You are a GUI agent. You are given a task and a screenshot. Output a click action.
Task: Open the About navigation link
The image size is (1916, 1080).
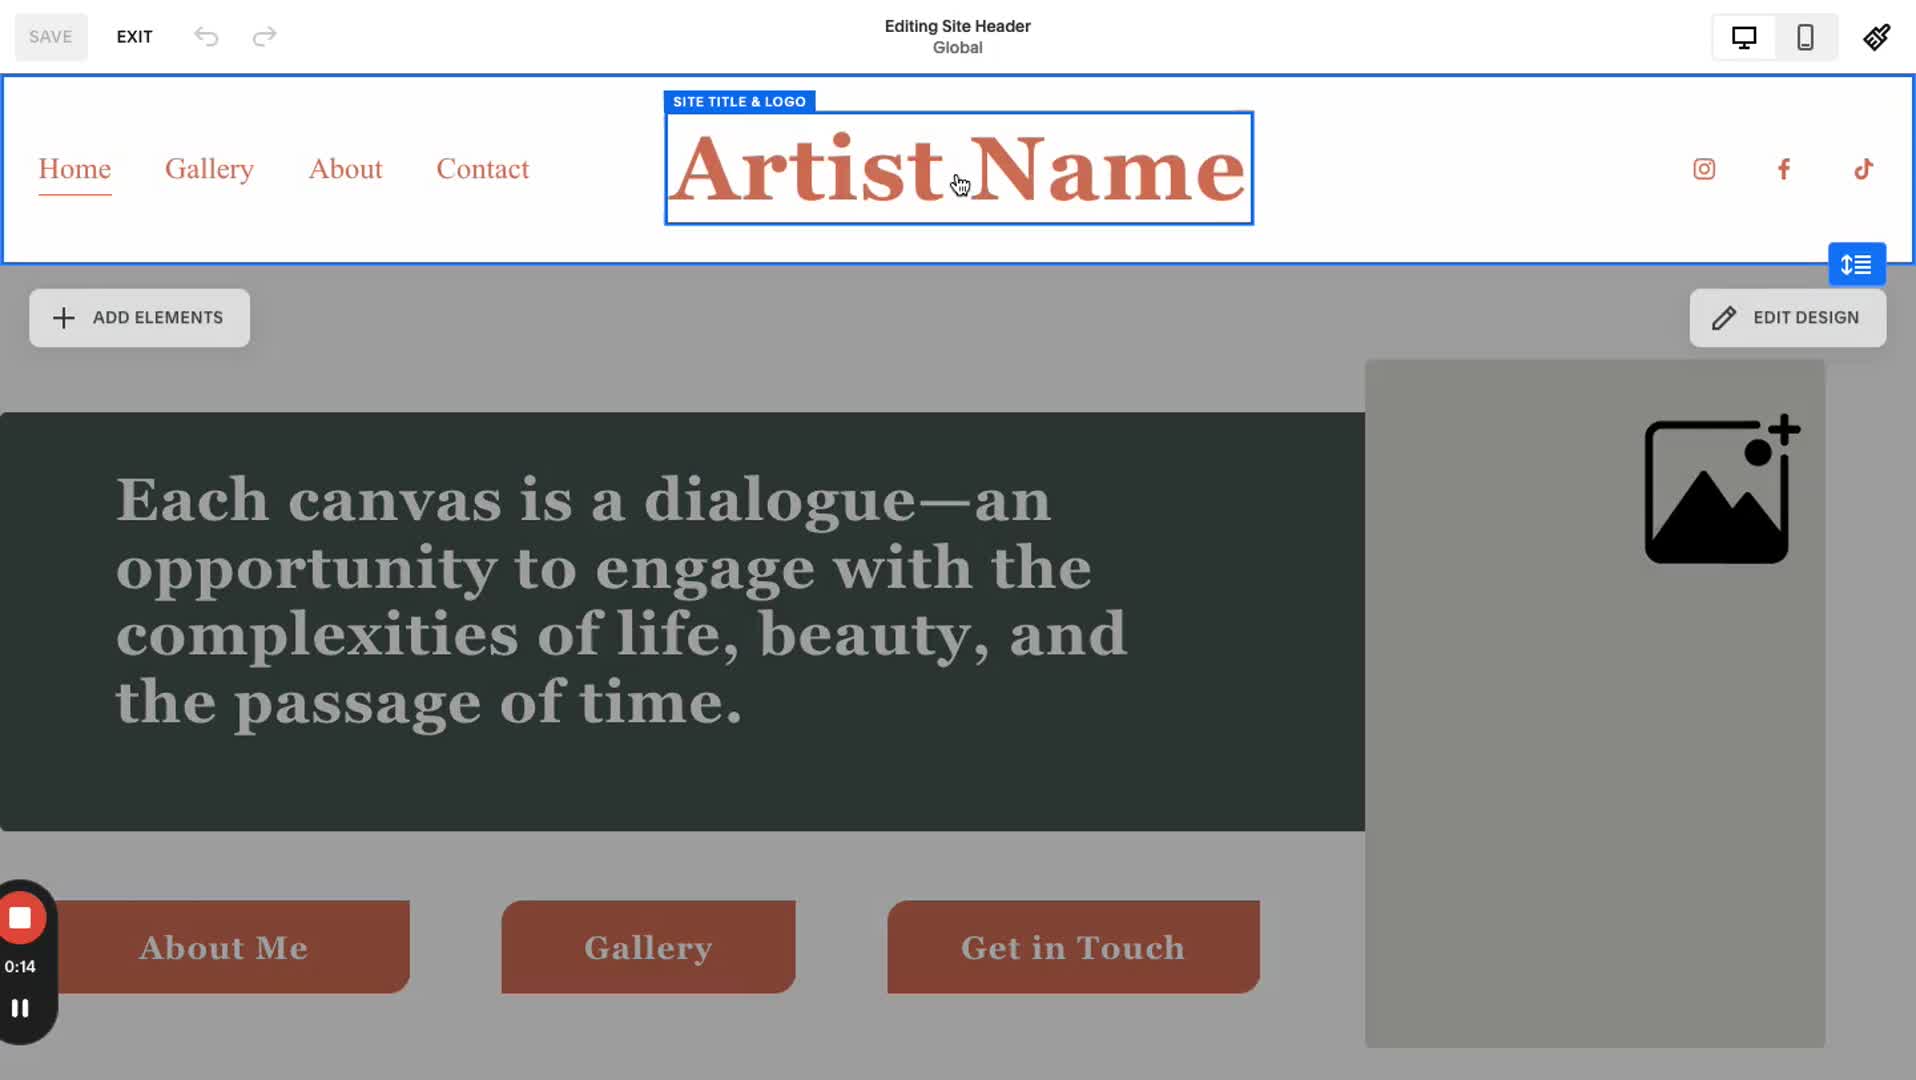pos(345,169)
